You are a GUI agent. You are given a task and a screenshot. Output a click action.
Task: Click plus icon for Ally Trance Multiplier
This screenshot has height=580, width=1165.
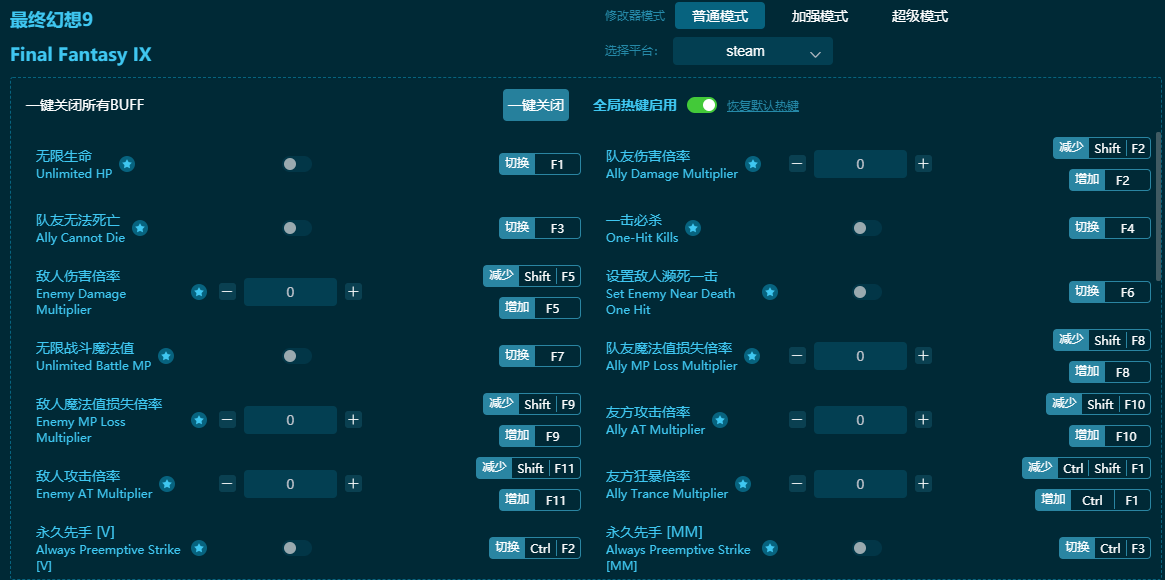(923, 484)
